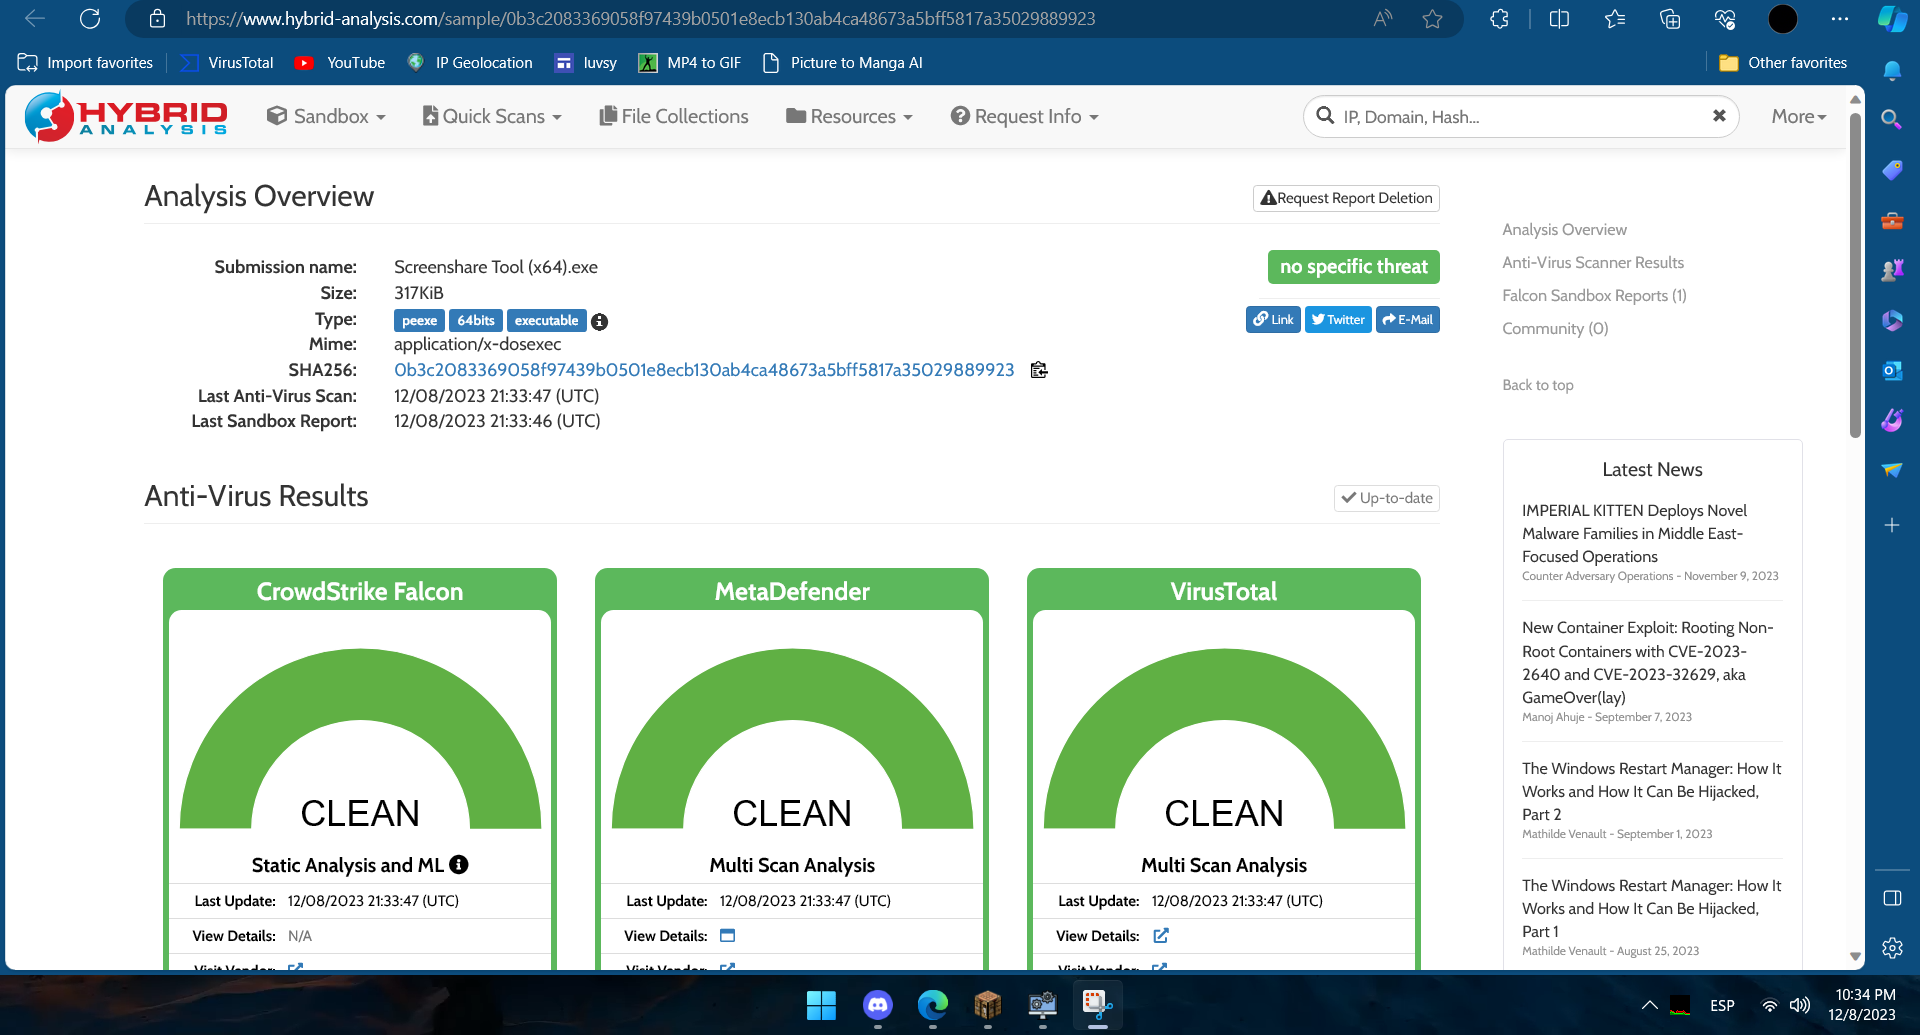Click the Hybrid Analysis logo
This screenshot has width=1920, height=1035.
[x=126, y=116]
